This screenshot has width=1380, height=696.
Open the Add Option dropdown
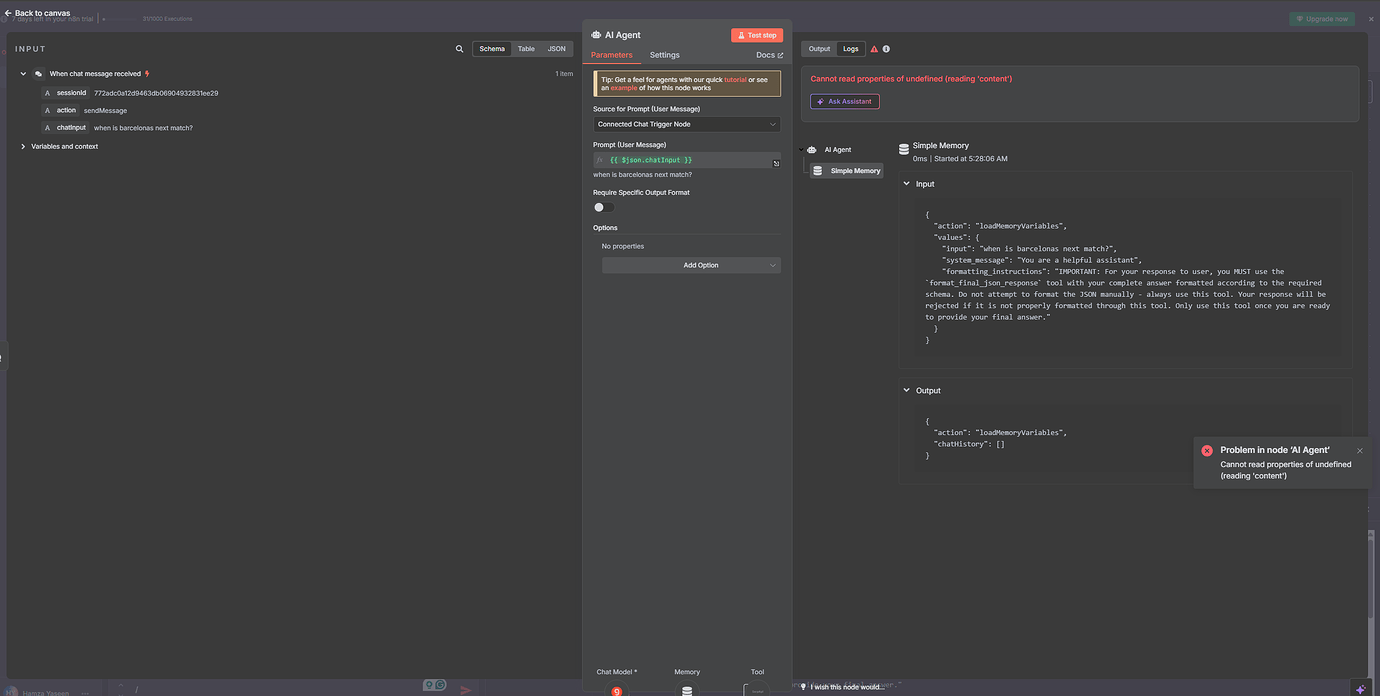coord(691,265)
